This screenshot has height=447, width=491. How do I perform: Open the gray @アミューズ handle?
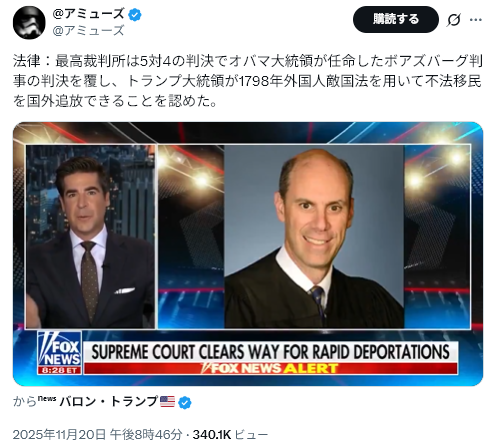(88, 31)
